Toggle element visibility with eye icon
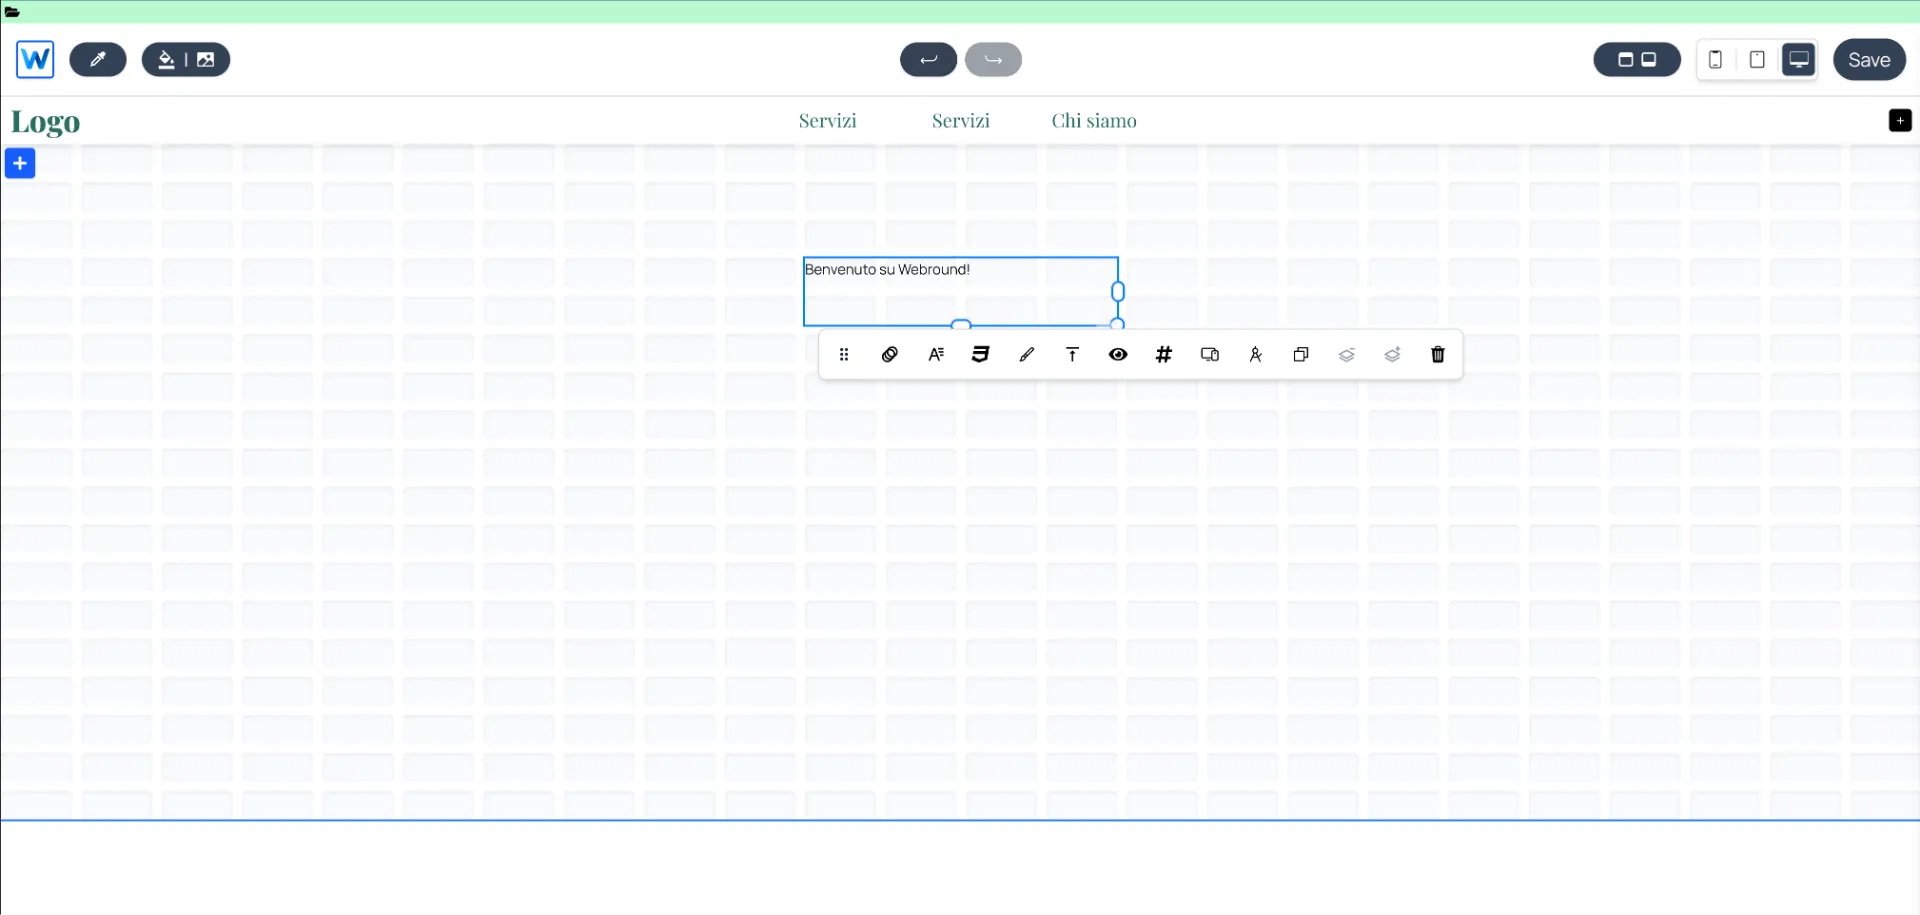1920x915 pixels. coord(1118,354)
